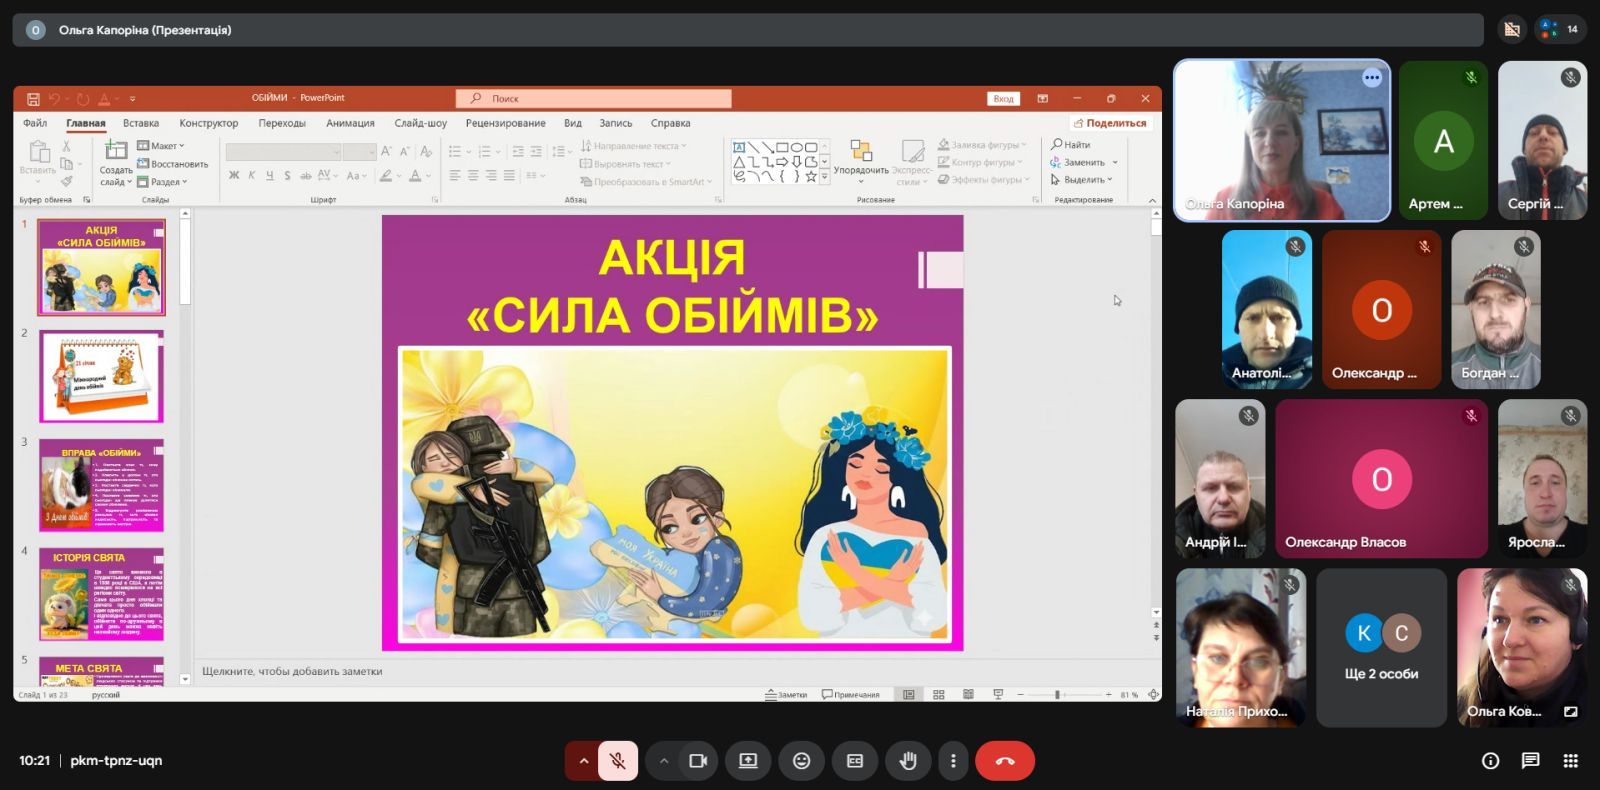Image resolution: width=1600 pixels, height=790 pixels.
Task: Click the Поделиться button in PowerPoint
Action: [1110, 123]
